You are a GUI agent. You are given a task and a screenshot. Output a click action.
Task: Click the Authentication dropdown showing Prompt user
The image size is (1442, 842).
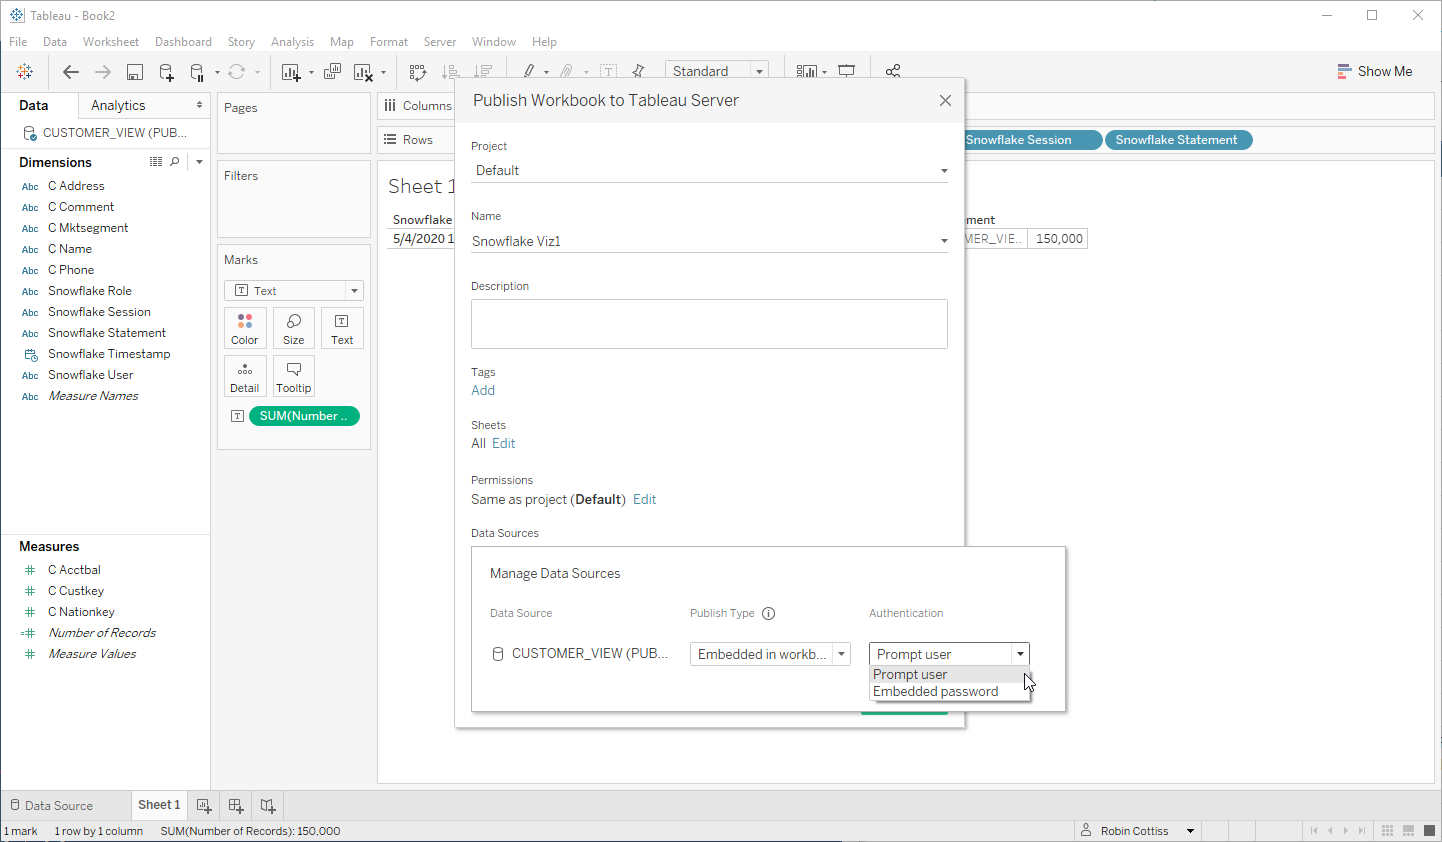[949, 654]
